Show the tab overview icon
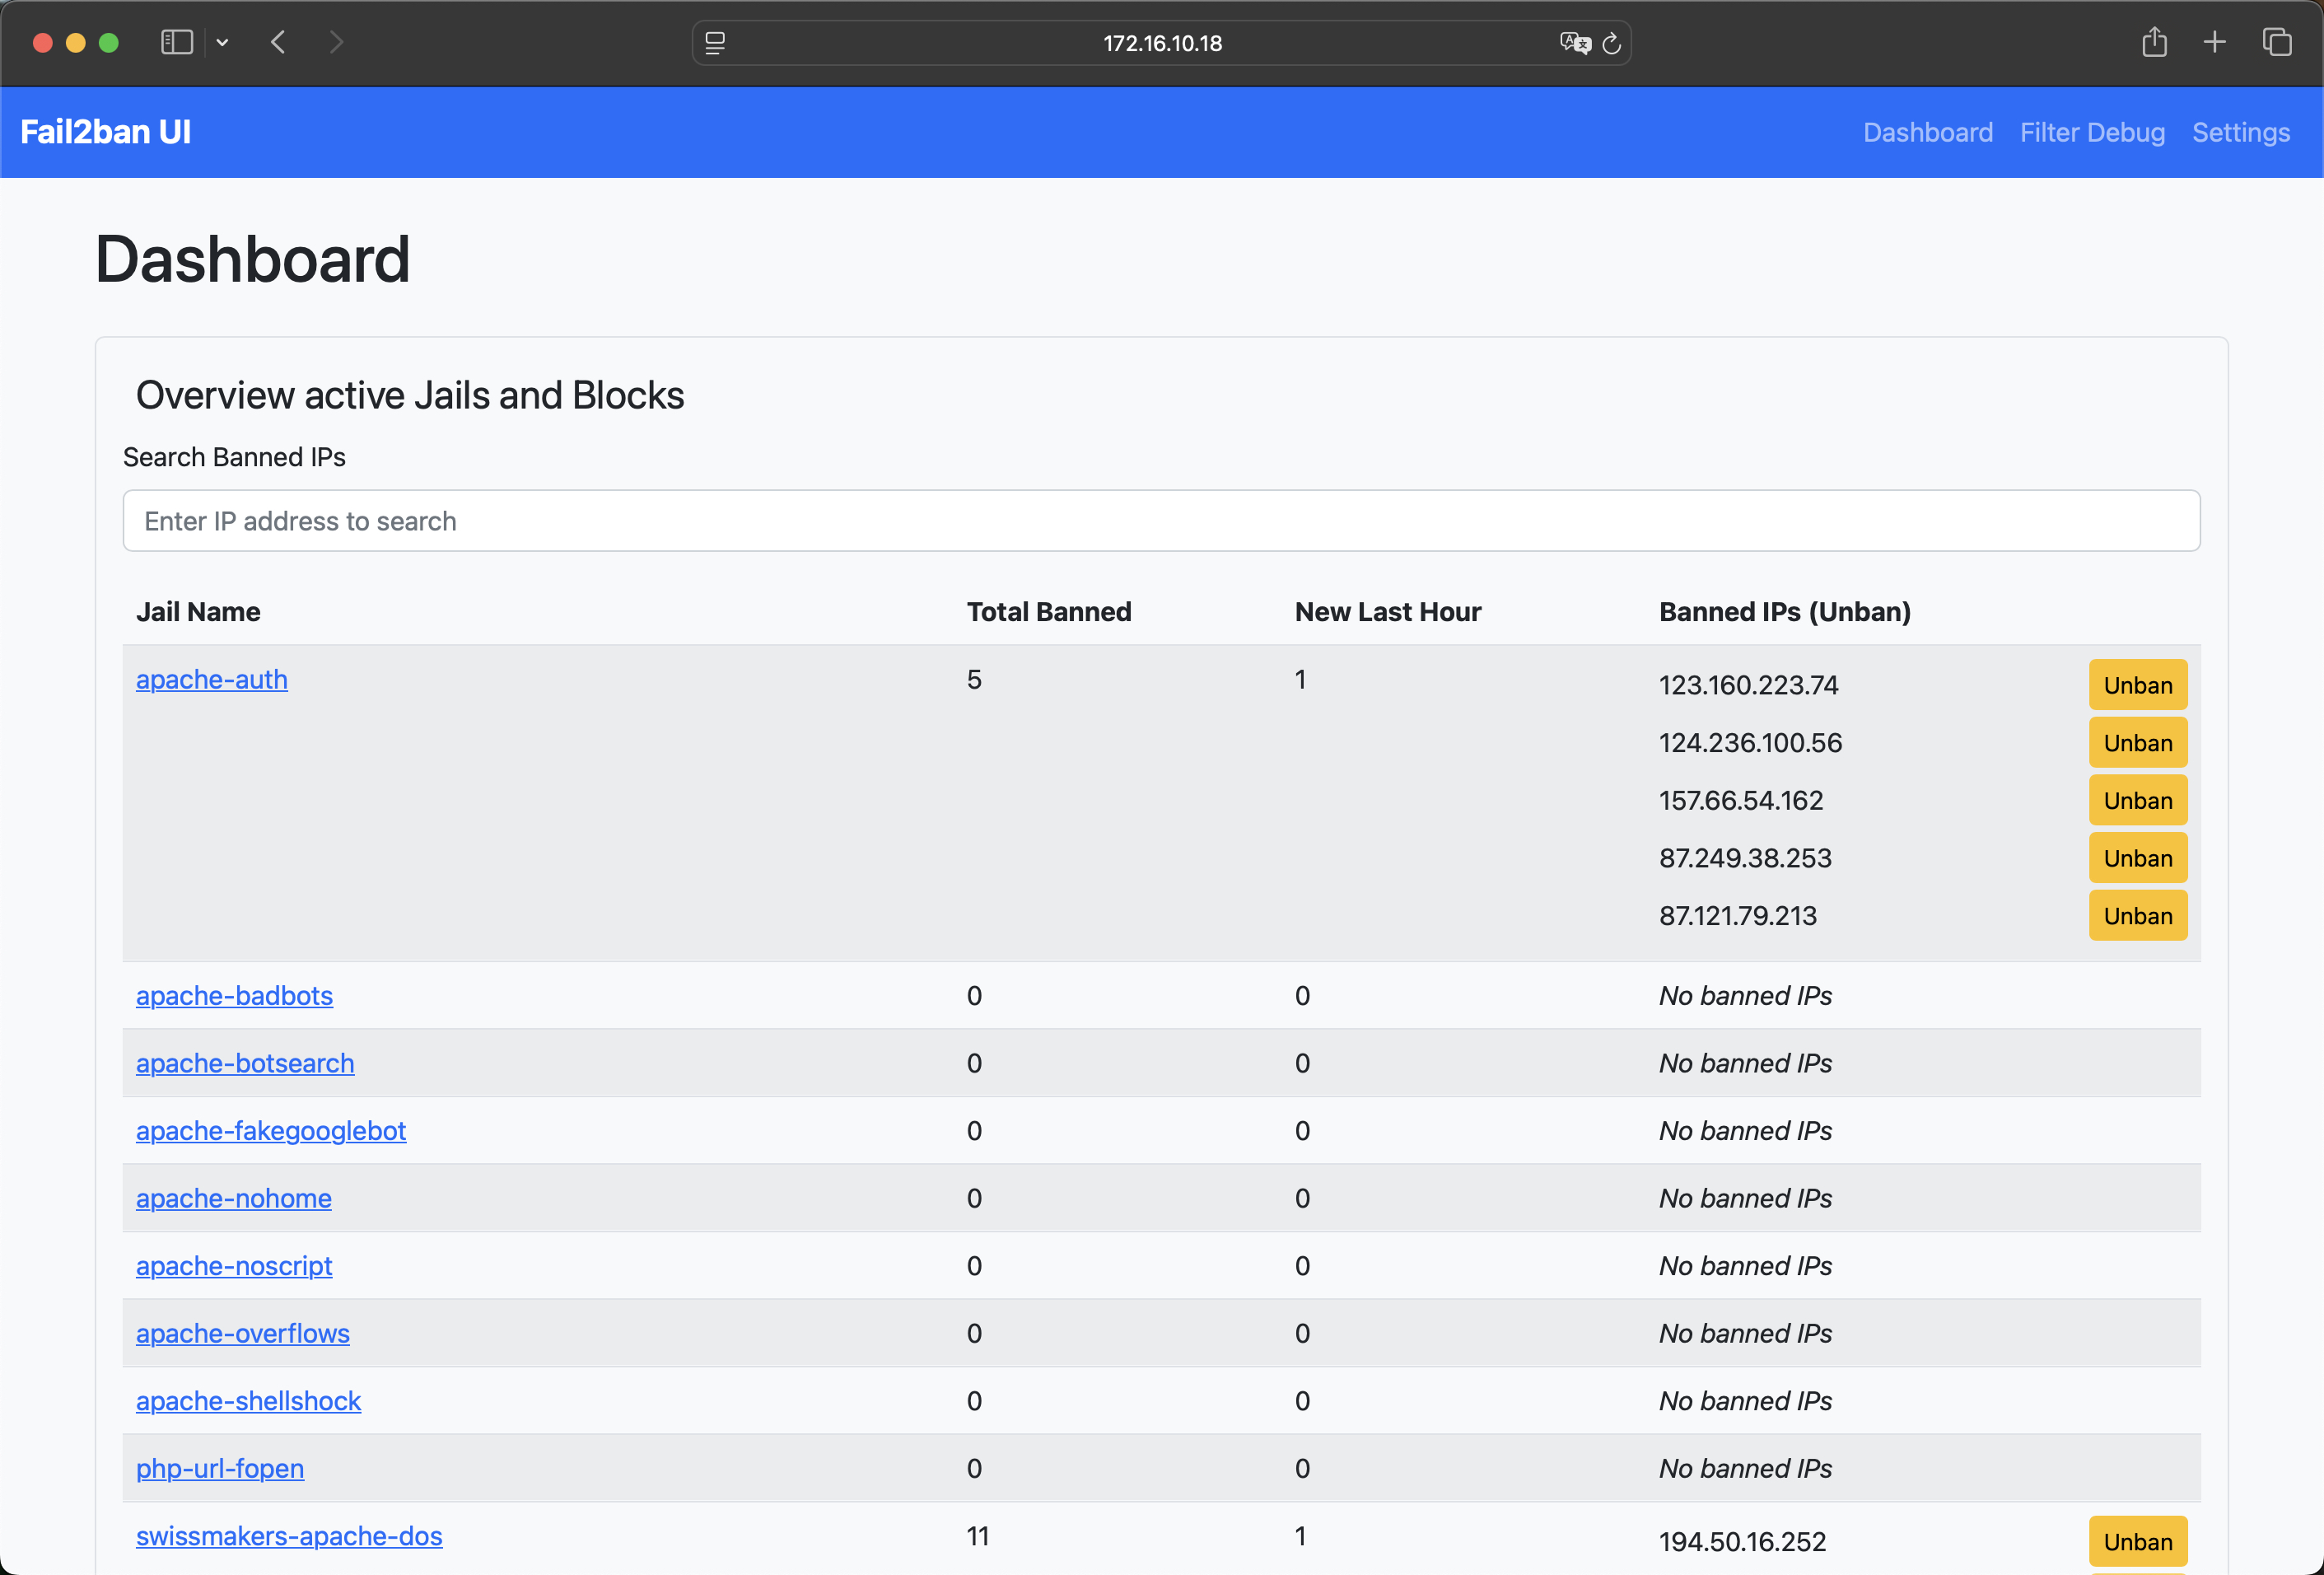This screenshot has width=2324, height=1575. [2277, 42]
